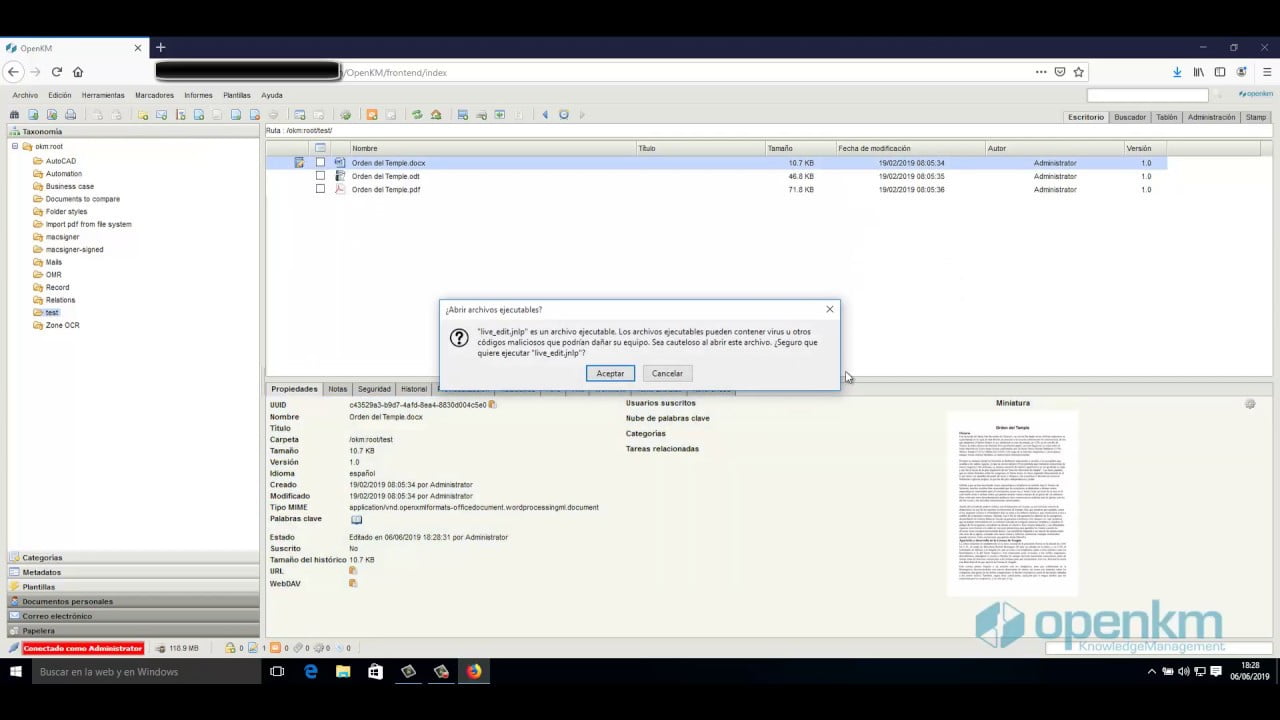Click the create folder toolbar icon
Screen dimensions: 1280x720
click(144, 115)
